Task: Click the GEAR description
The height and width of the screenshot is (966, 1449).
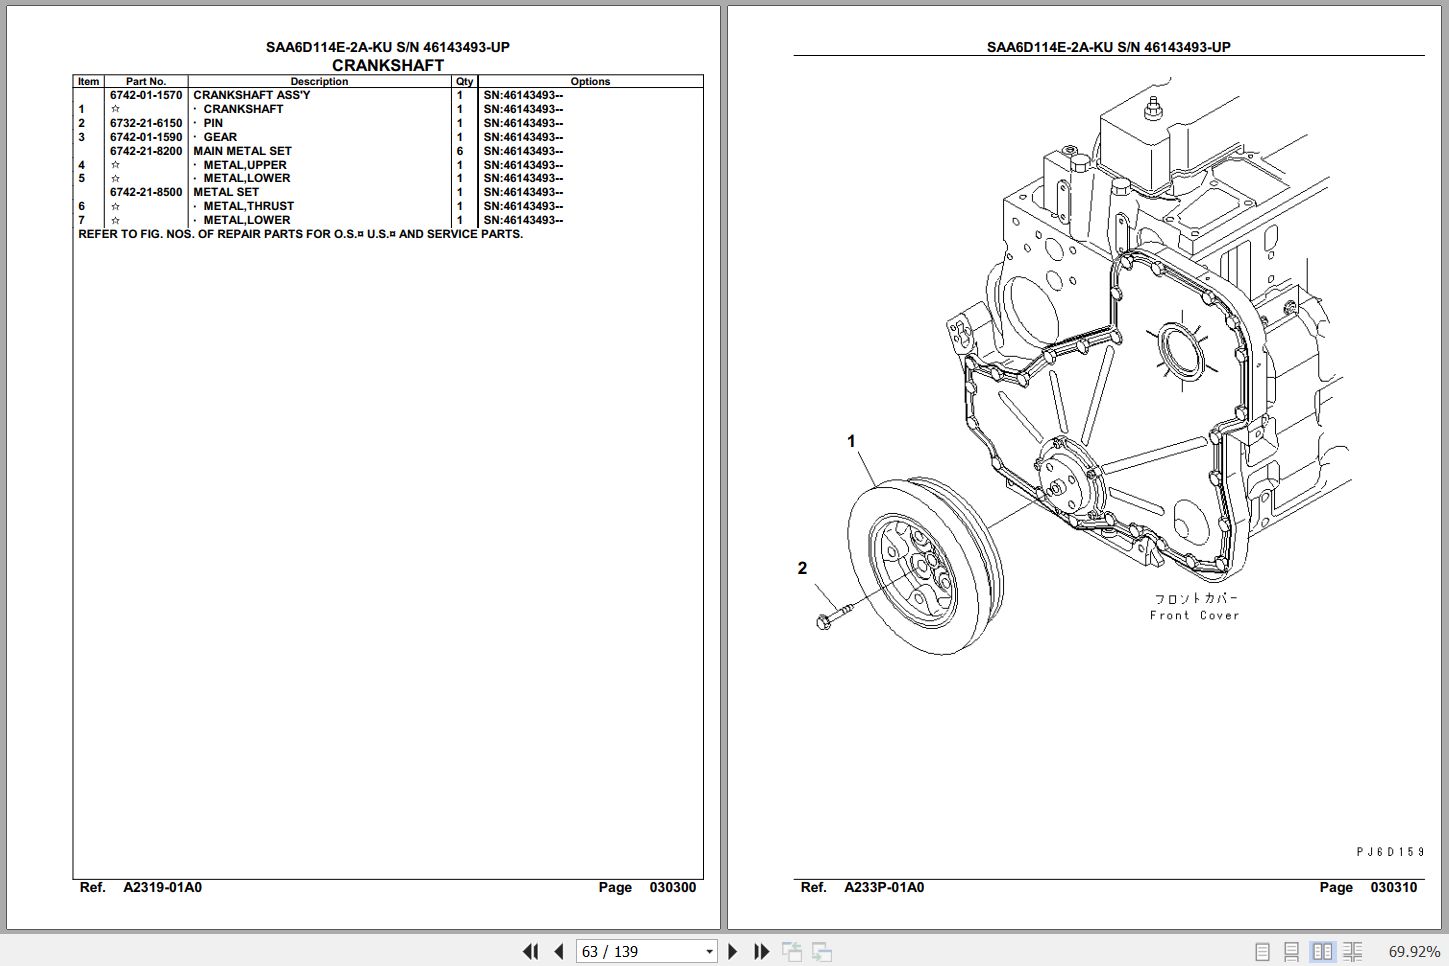Action: click(220, 137)
